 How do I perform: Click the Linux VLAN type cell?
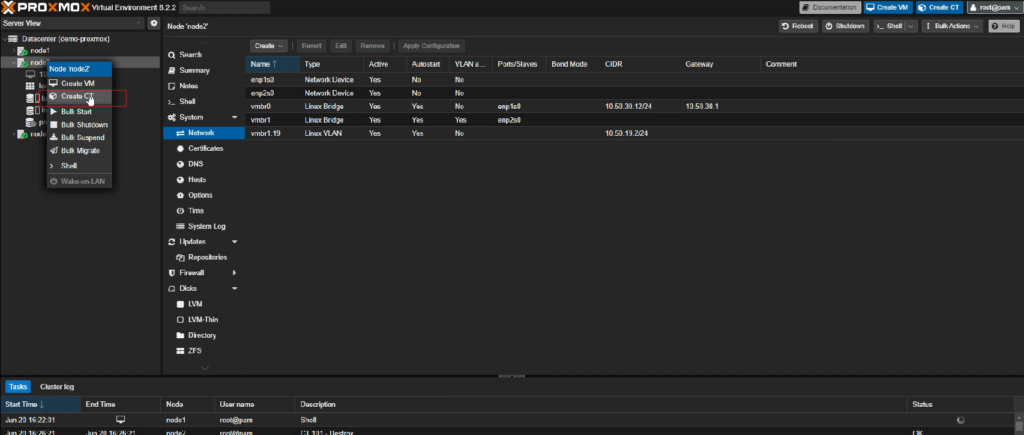tap(321, 133)
